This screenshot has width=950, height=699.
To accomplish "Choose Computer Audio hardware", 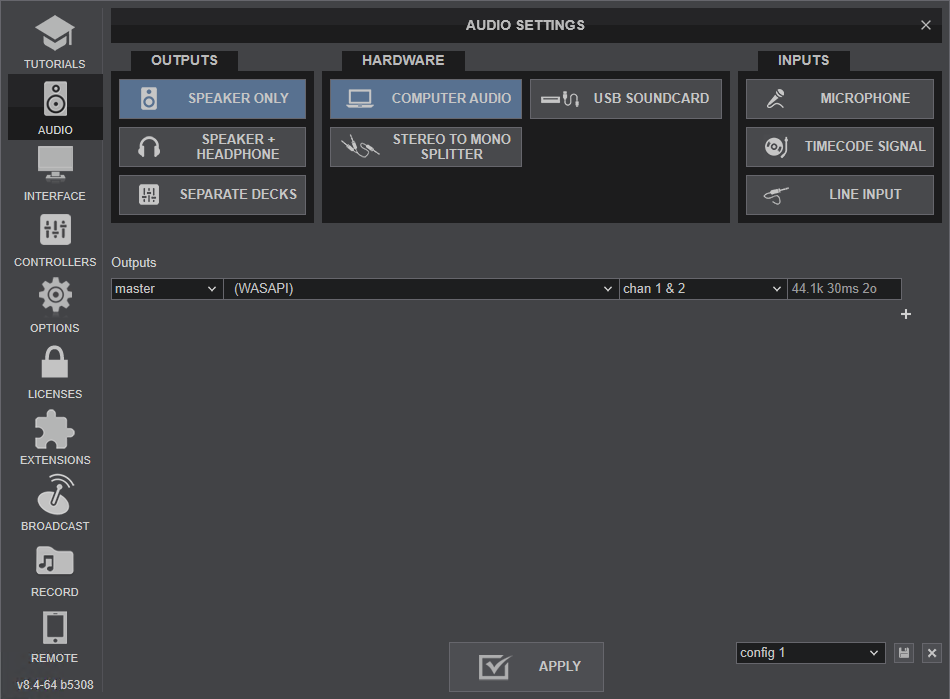I will [426, 99].
